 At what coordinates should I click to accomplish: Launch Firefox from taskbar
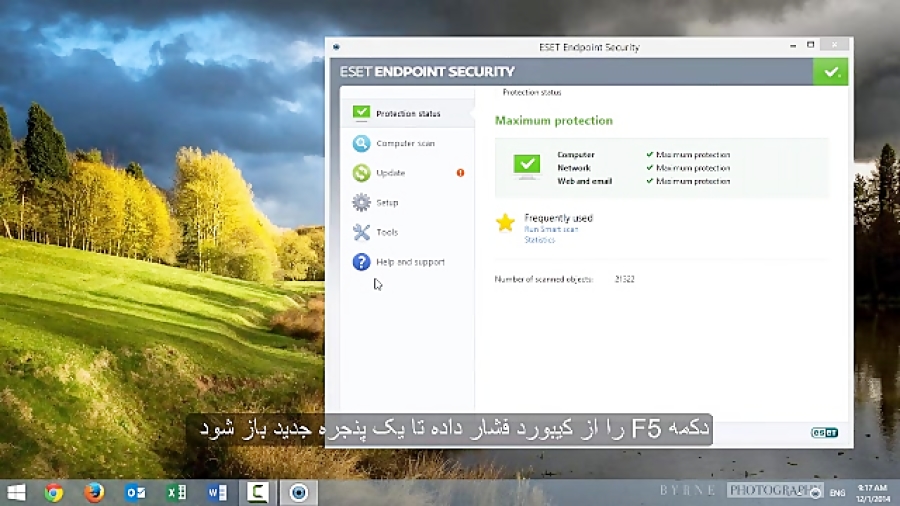(x=95, y=493)
